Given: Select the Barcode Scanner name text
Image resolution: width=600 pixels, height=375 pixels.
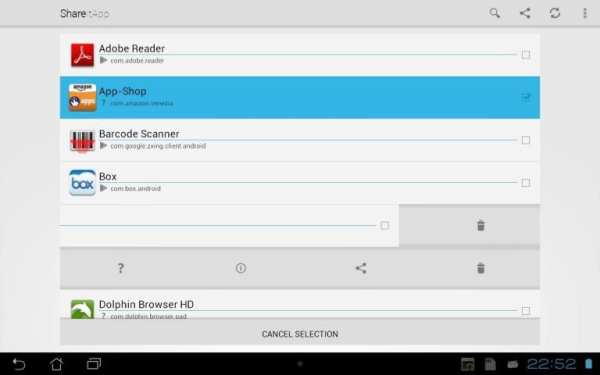Looking at the screenshot, I should coord(139,134).
